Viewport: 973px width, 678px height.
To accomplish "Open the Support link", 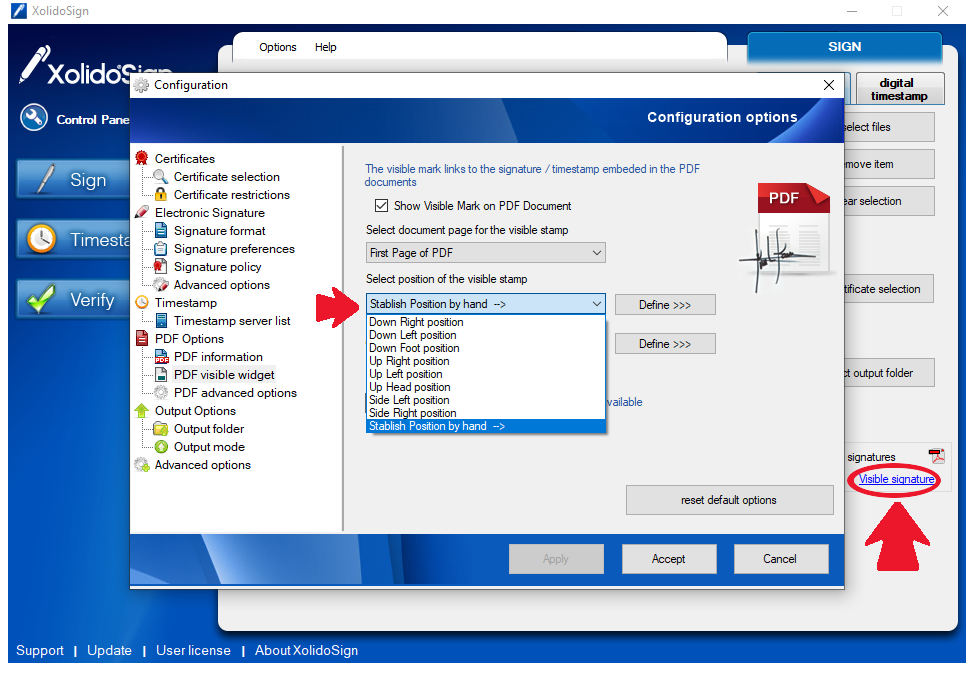I will [x=40, y=650].
